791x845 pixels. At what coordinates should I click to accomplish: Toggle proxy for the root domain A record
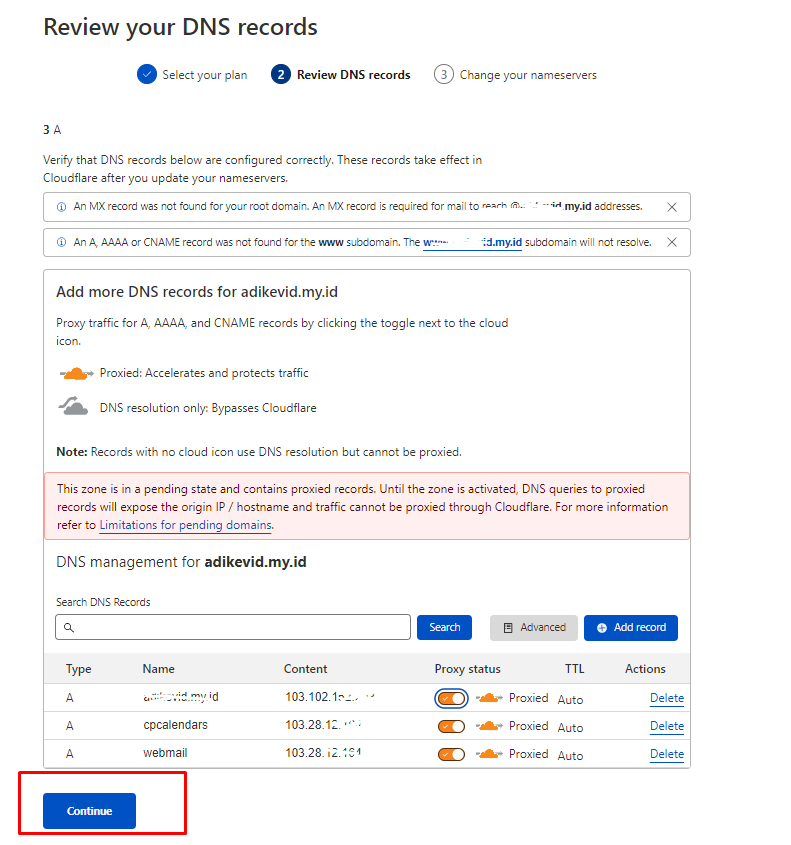click(451, 698)
